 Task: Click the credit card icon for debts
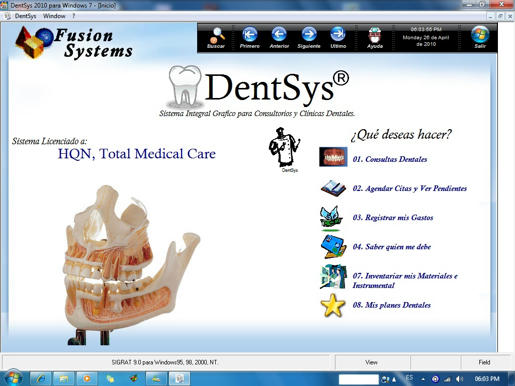coord(333,246)
